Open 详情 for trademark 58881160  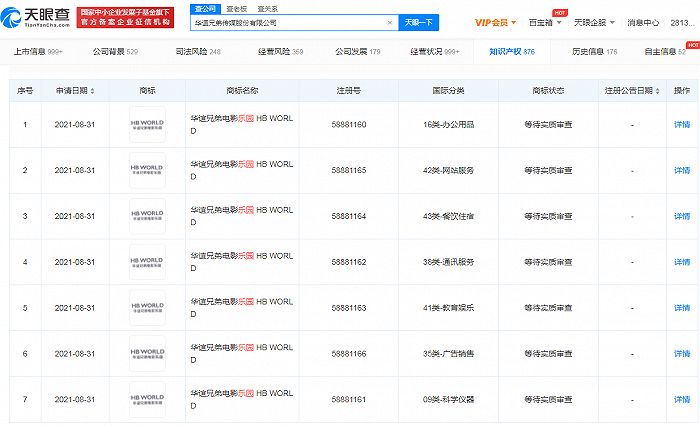[x=681, y=125]
